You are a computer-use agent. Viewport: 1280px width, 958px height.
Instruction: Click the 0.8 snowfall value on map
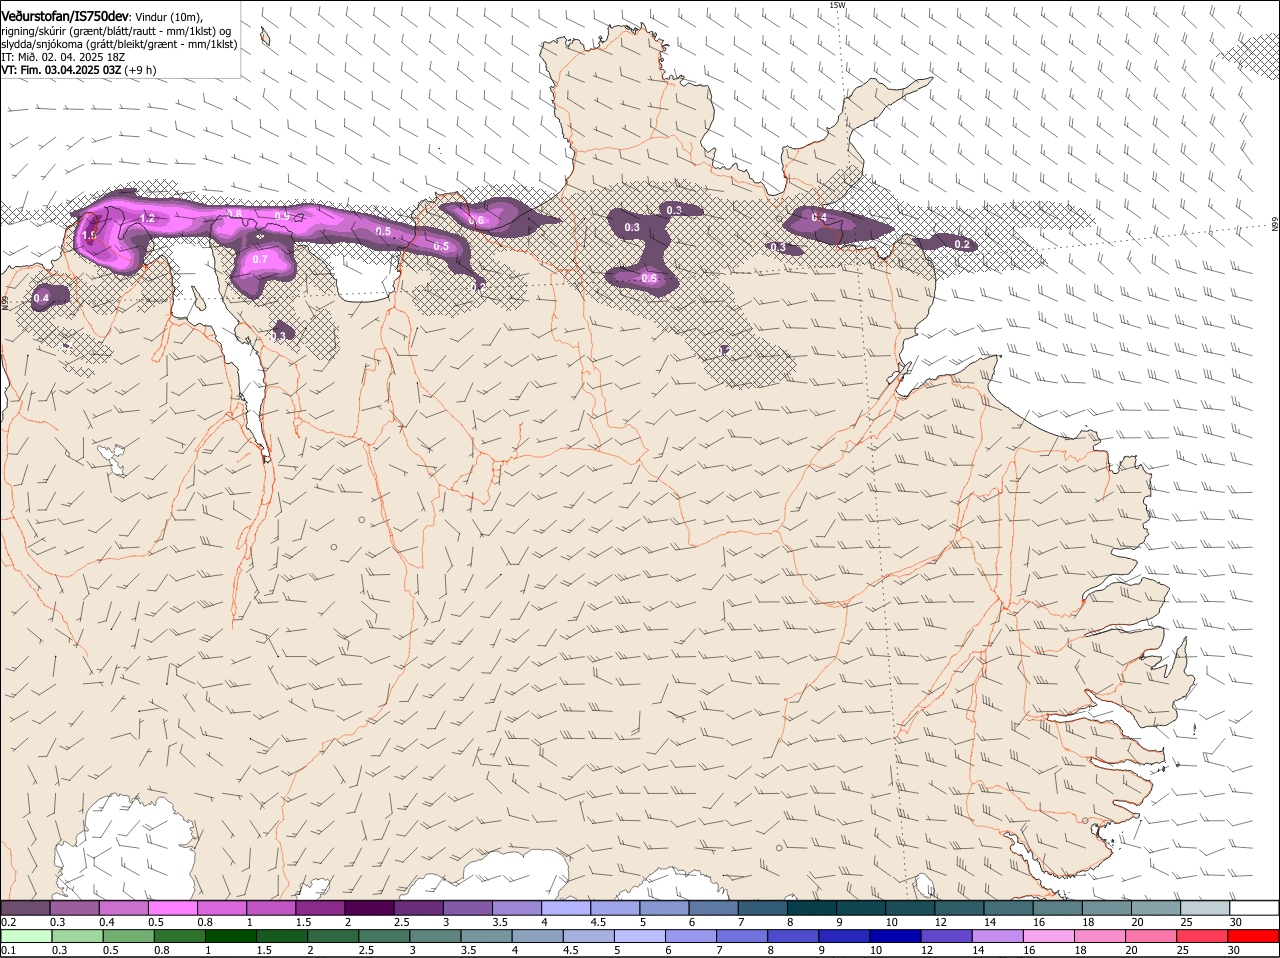click(235, 214)
